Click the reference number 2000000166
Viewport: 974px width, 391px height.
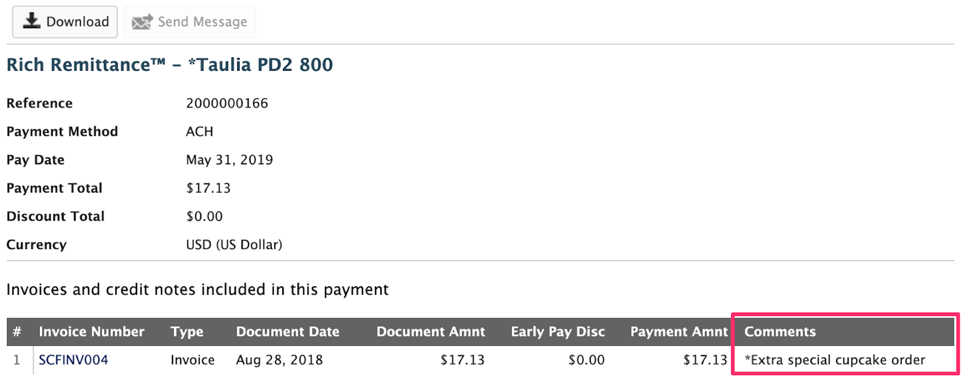pyautogui.click(x=227, y=103)
